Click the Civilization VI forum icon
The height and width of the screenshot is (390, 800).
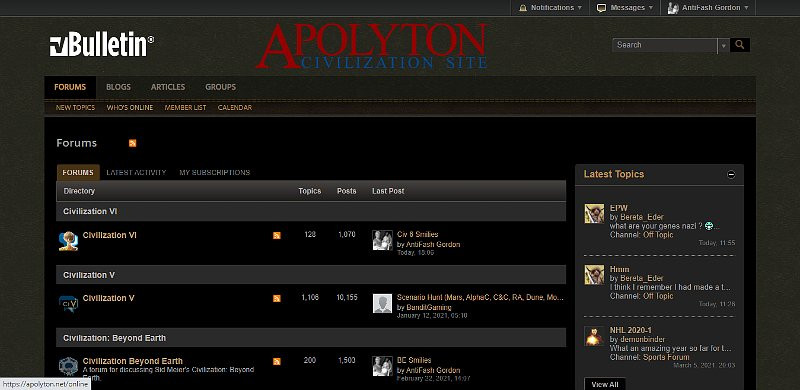tap(68, 241)
